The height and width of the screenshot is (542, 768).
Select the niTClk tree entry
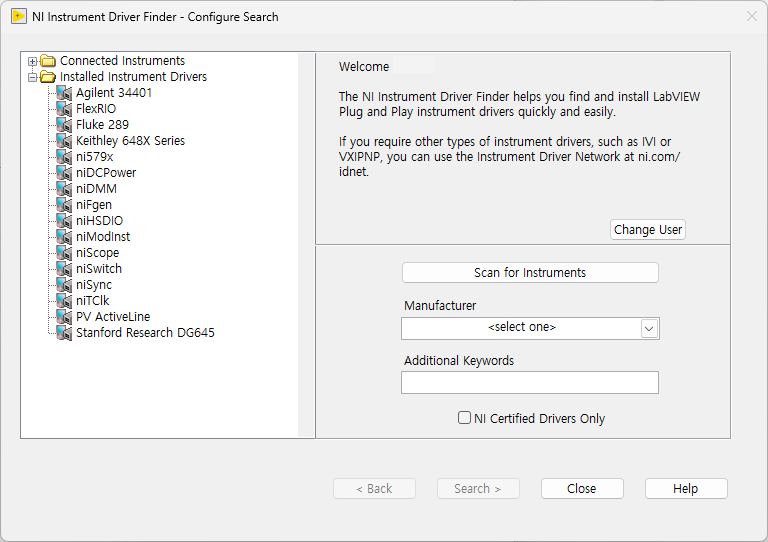[x=93, y=301]
